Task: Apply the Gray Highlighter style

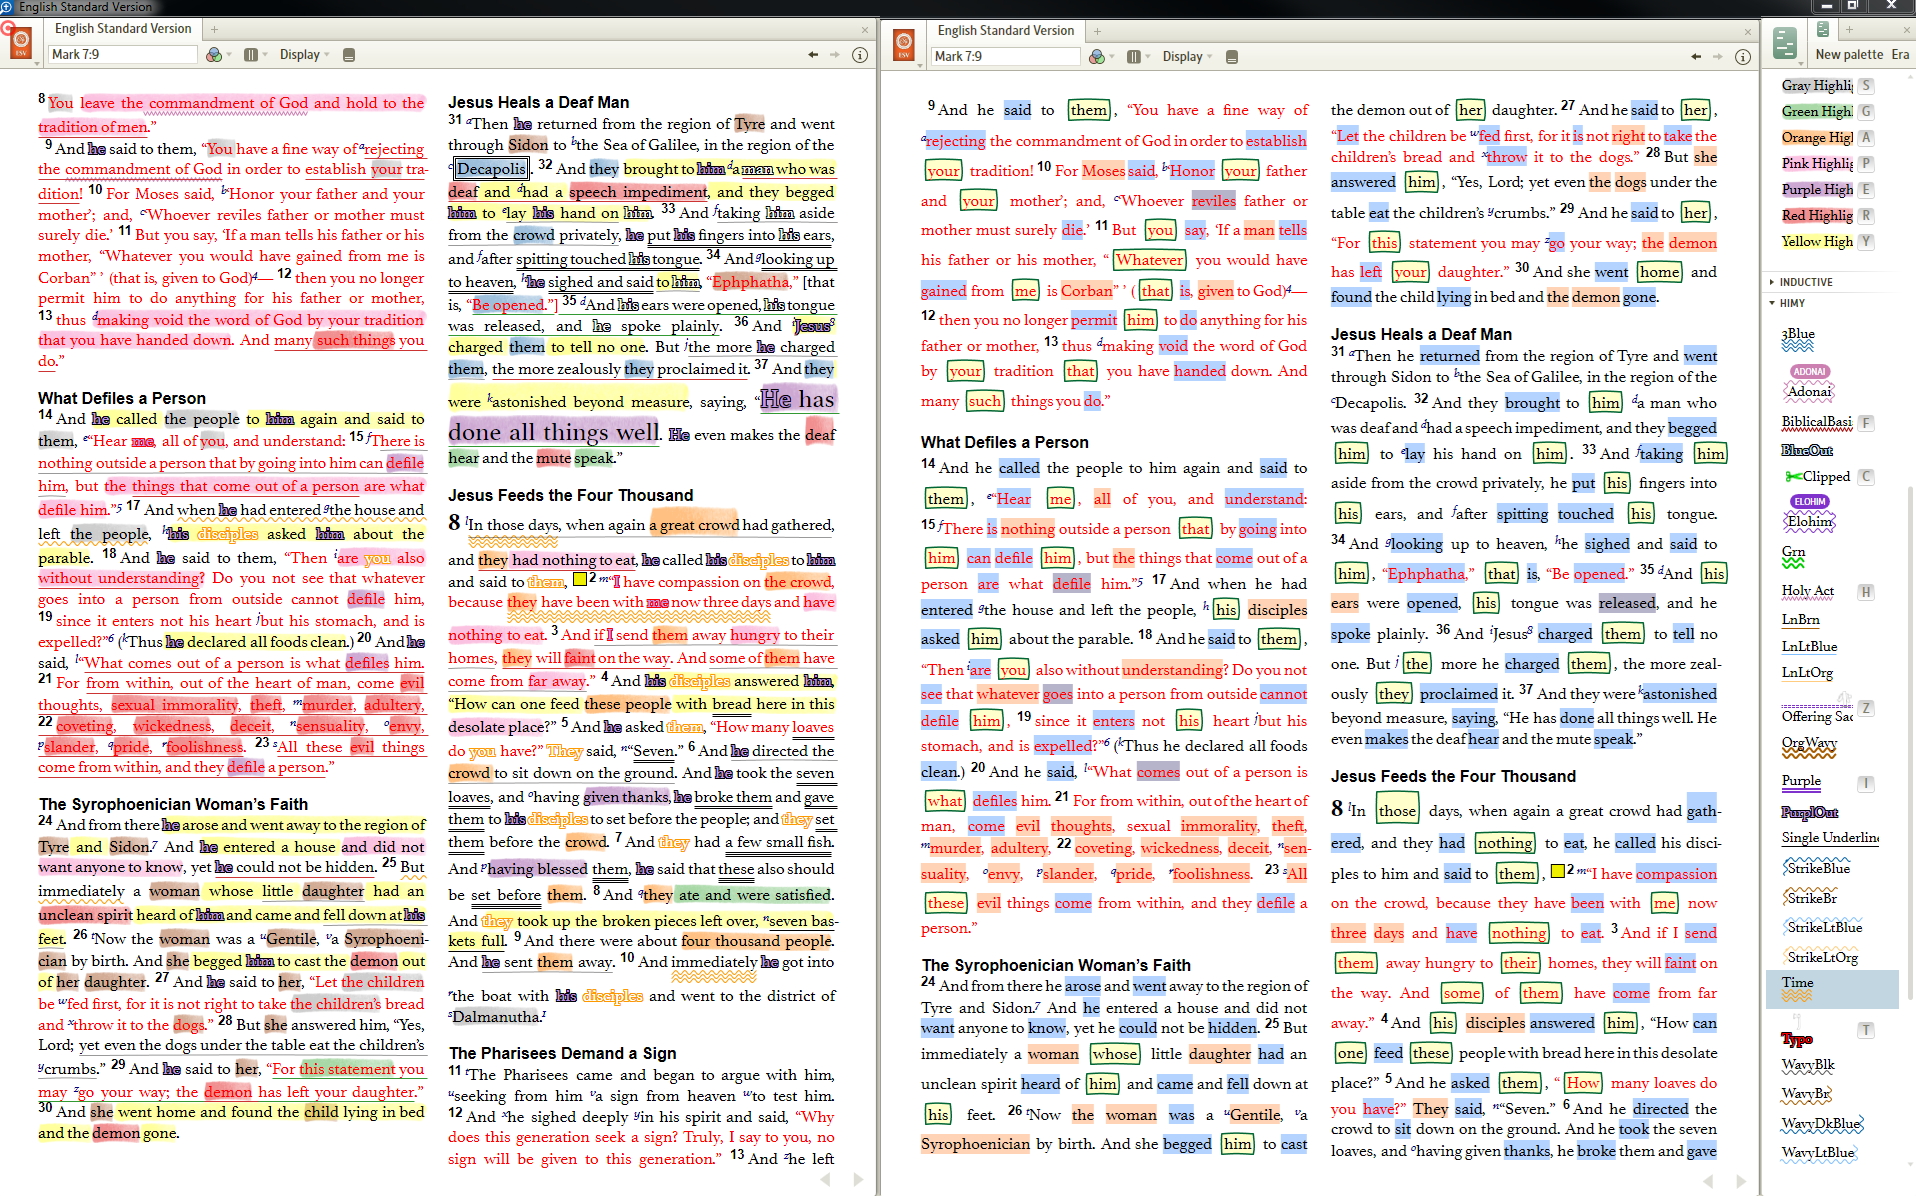Action: click(1816, 86)
